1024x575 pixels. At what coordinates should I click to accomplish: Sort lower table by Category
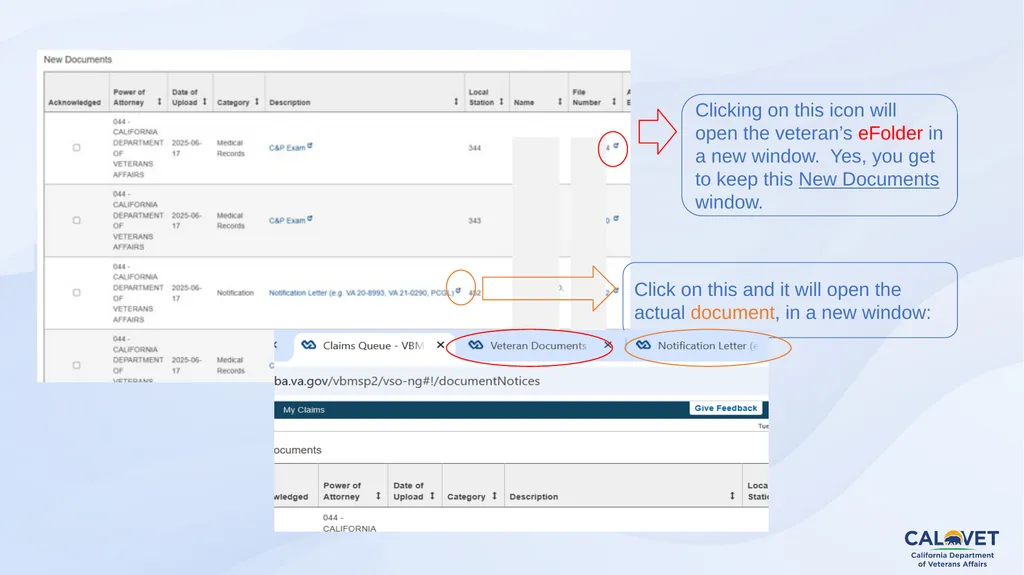coord(494,496)
